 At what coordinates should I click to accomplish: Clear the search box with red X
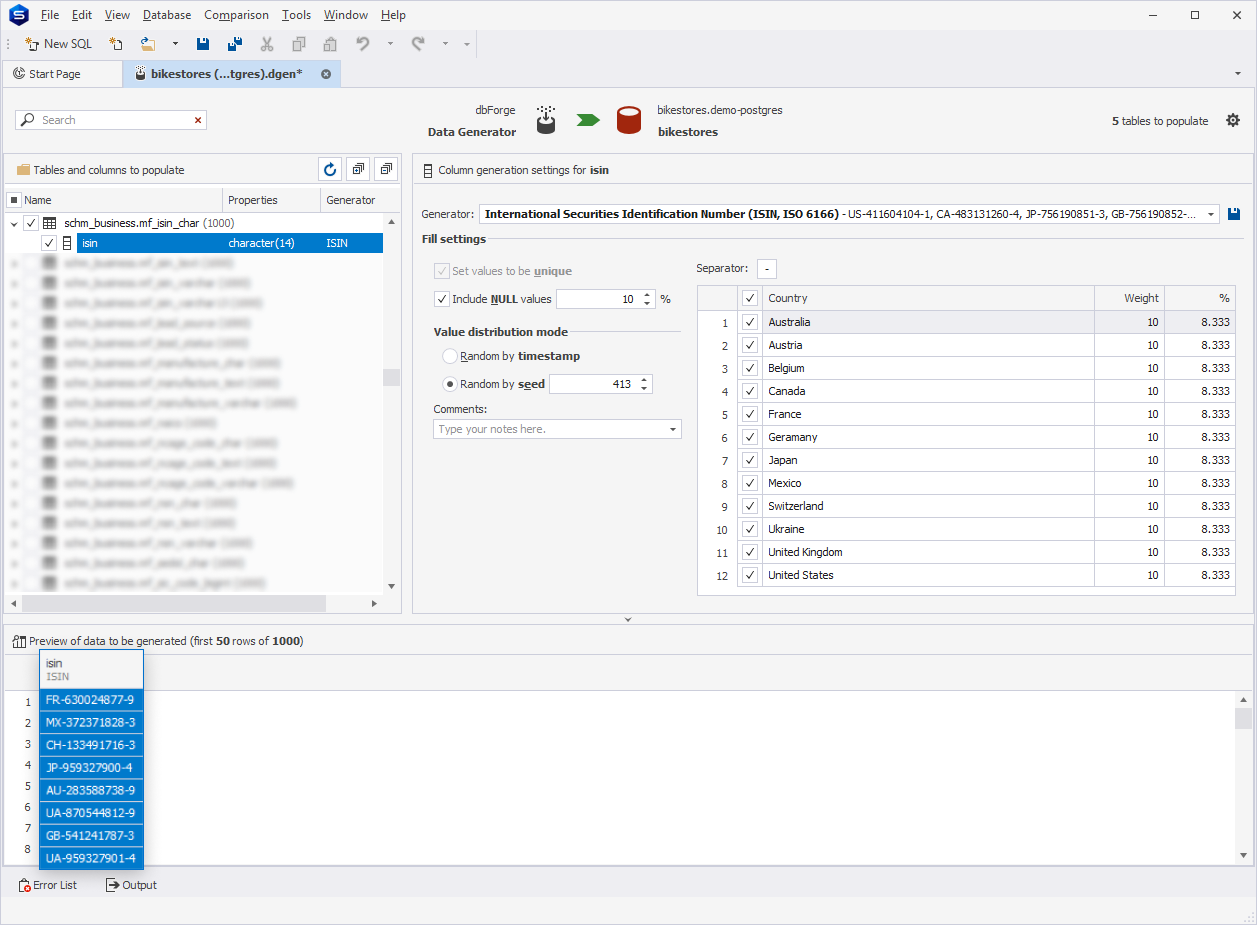click(x=198, y=120)
